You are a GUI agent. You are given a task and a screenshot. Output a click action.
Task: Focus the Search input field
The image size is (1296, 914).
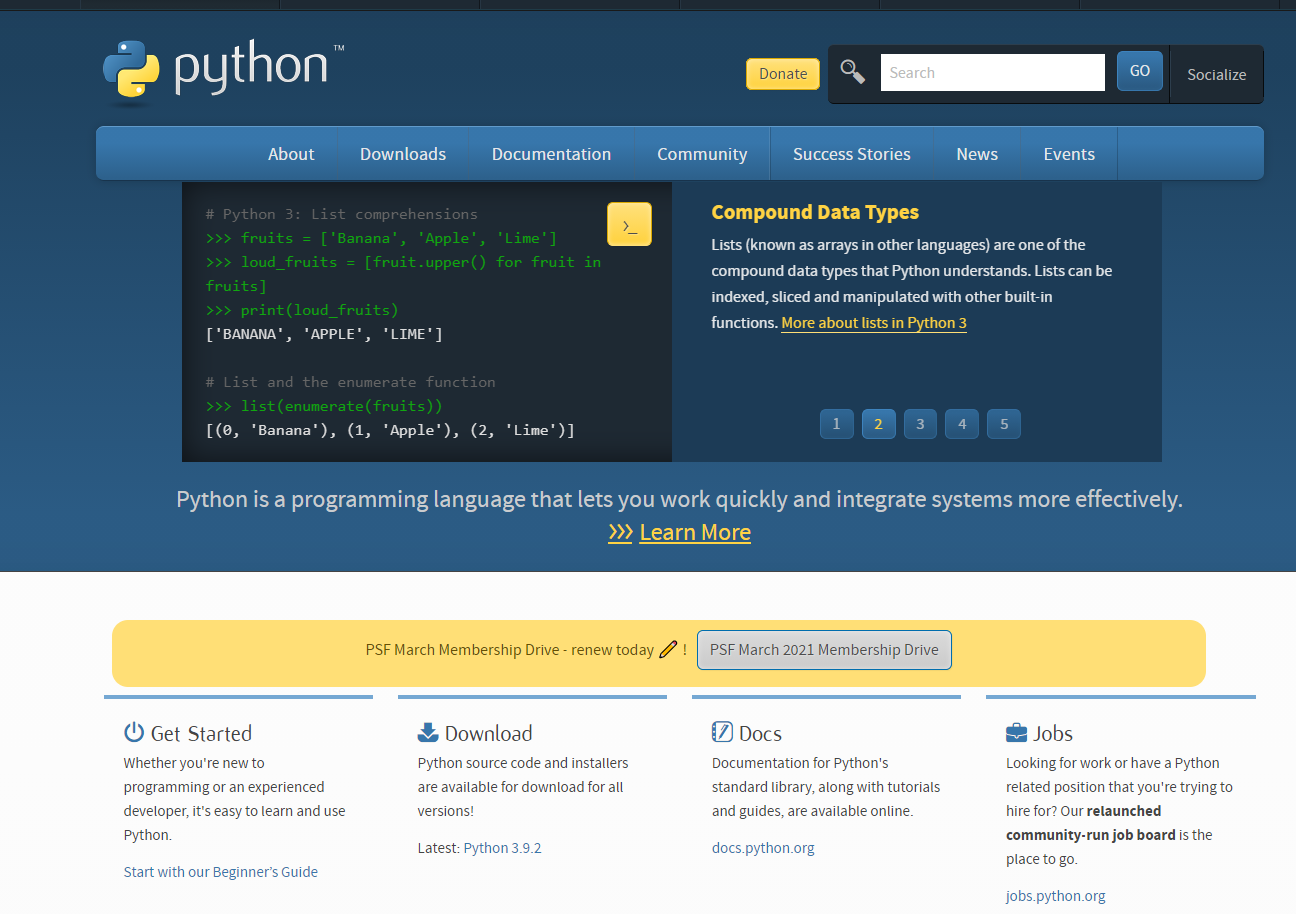[992, 72]
